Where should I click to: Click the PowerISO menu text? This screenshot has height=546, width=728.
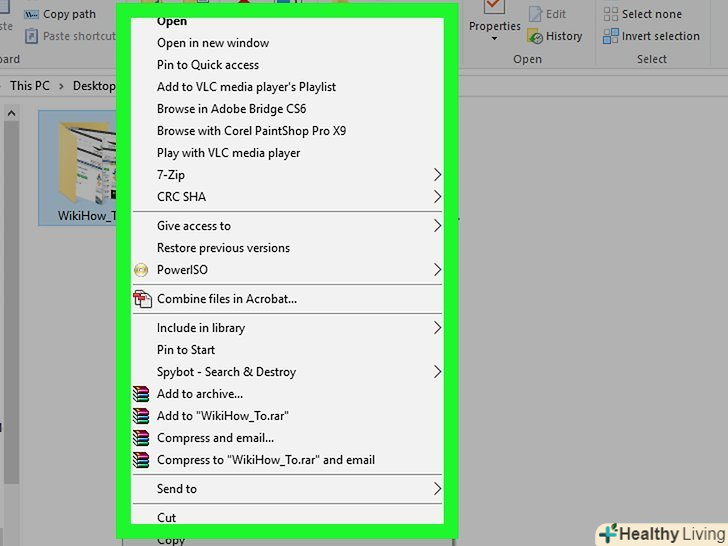pyautogui.click(x=182, y=270)
